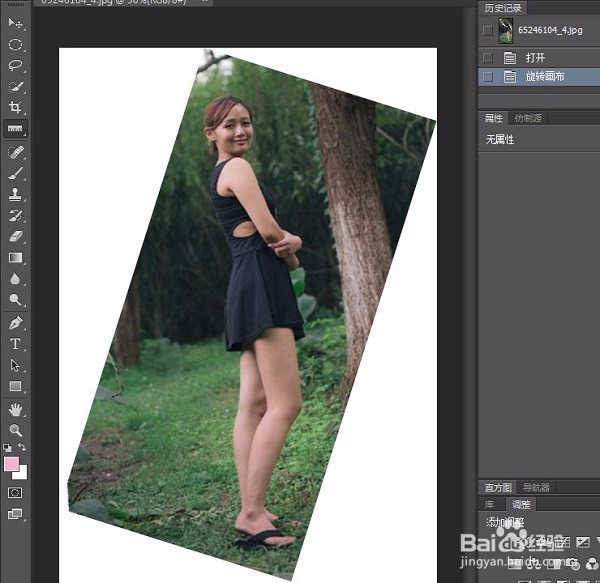This screenshot has height=583, width=600.
Task: Open the white background color picker
Action: coord(22,474)
